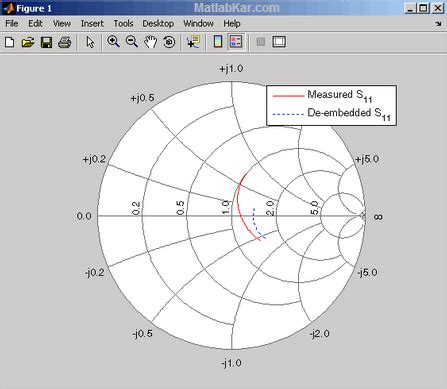The height and width of the screenshot is (389, 447).
Task: Open the Desktop menu
Action: pyautogui.click(x=158, y=24)
